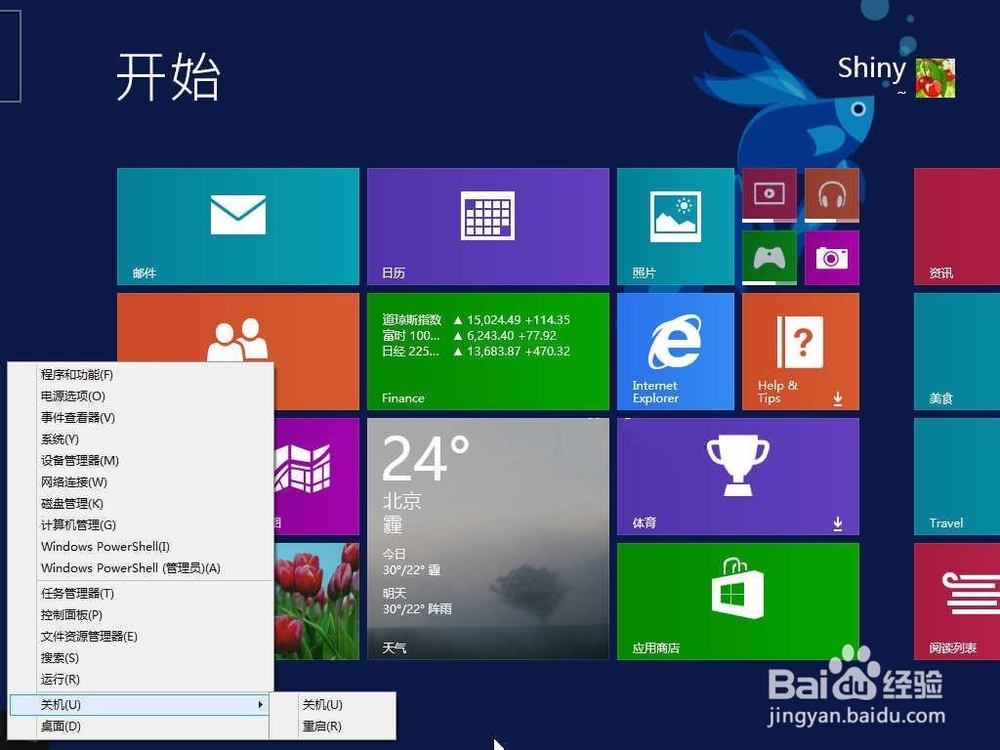Open the News (资讯) tile
This screenshot has width=1000, height=750.
957,226
